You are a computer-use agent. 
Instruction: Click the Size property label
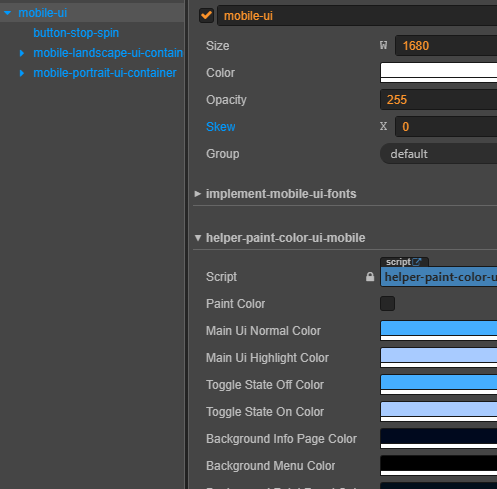pyautogui.click(x=218, y=46)
